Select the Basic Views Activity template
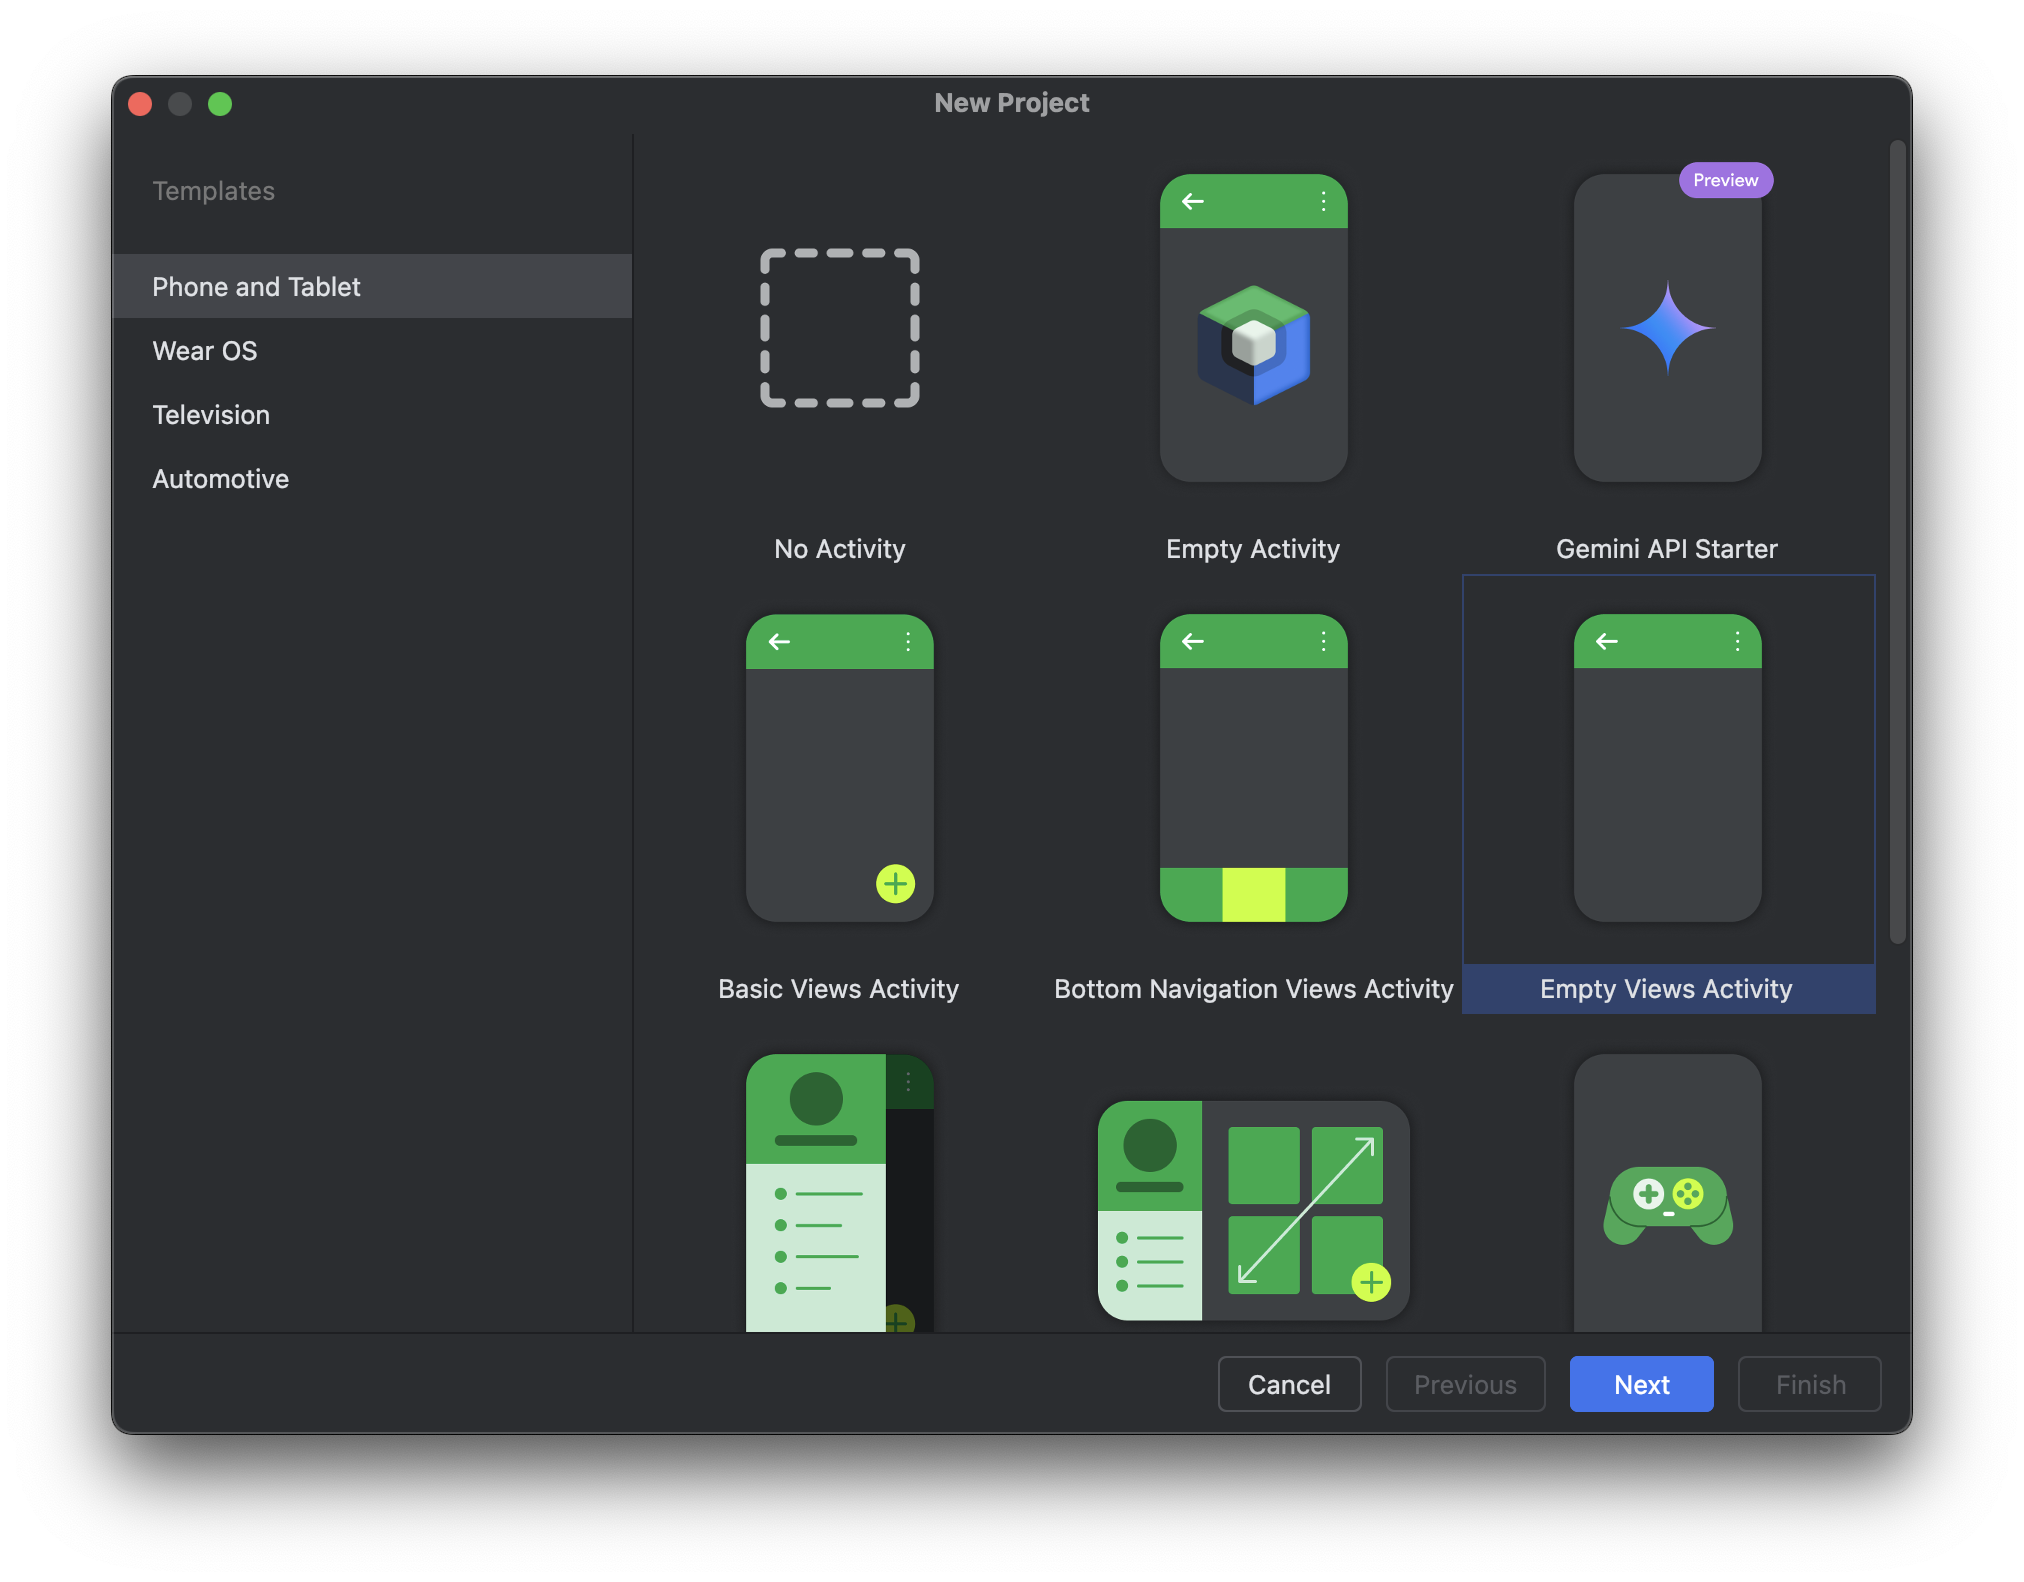The width and height of the screenshot is (2024, 1582). coord(840,768)
